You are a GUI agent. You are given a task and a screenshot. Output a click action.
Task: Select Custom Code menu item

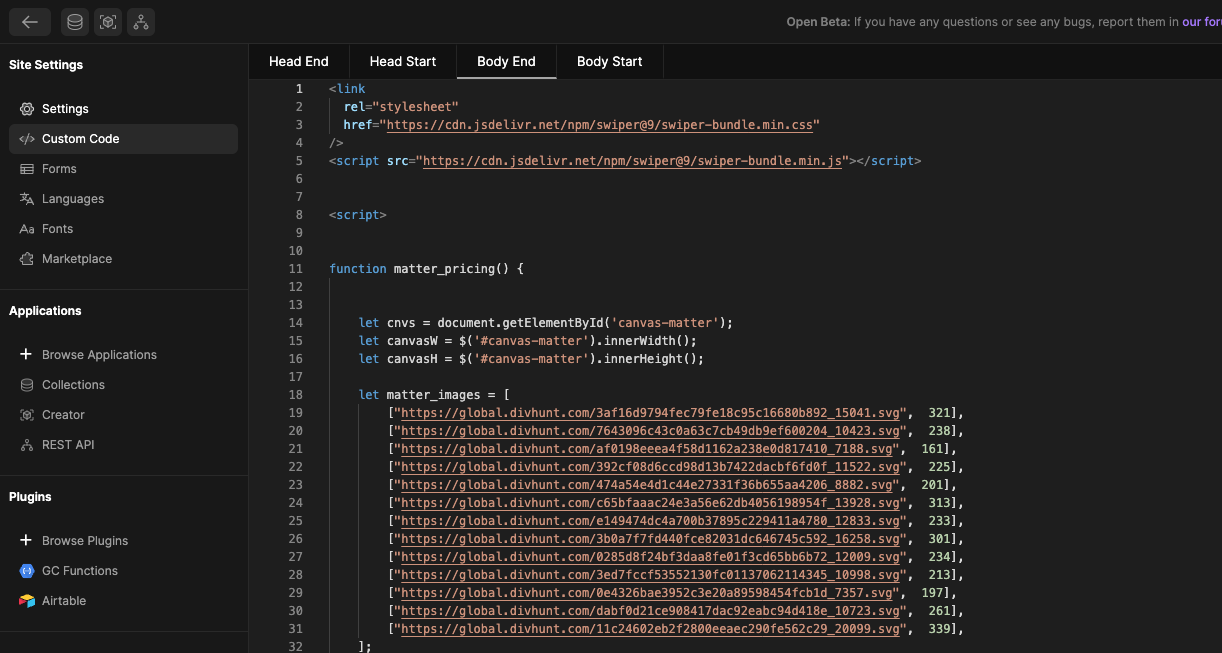click(x=123, y=139)
